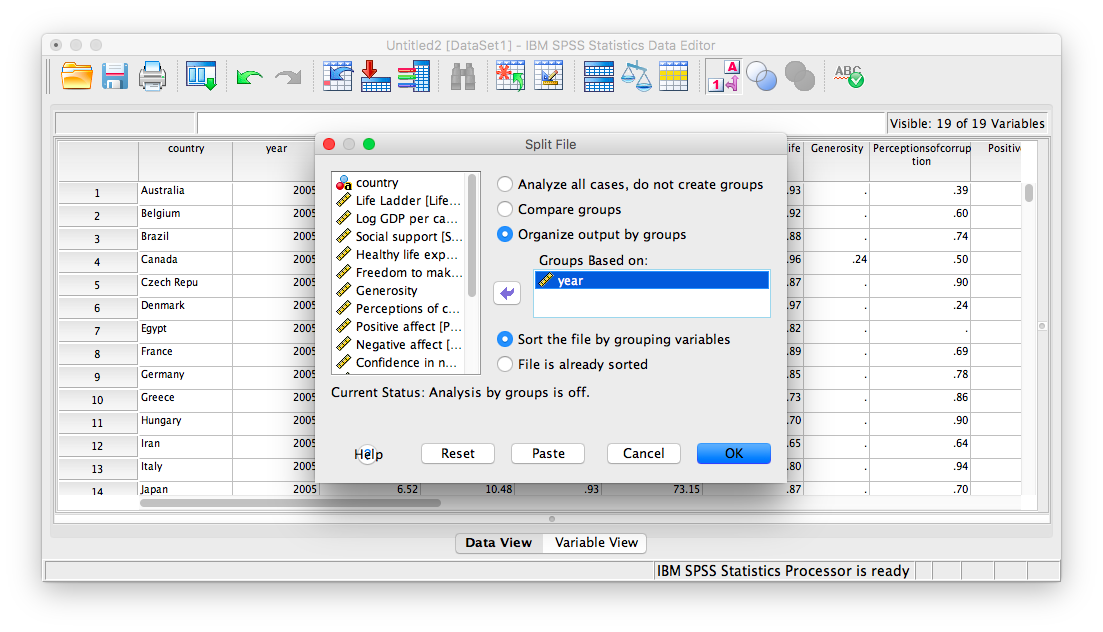1103x632 pixels.
Task: Select 'Healthy life exp...' variable
Action: [399, 255]
